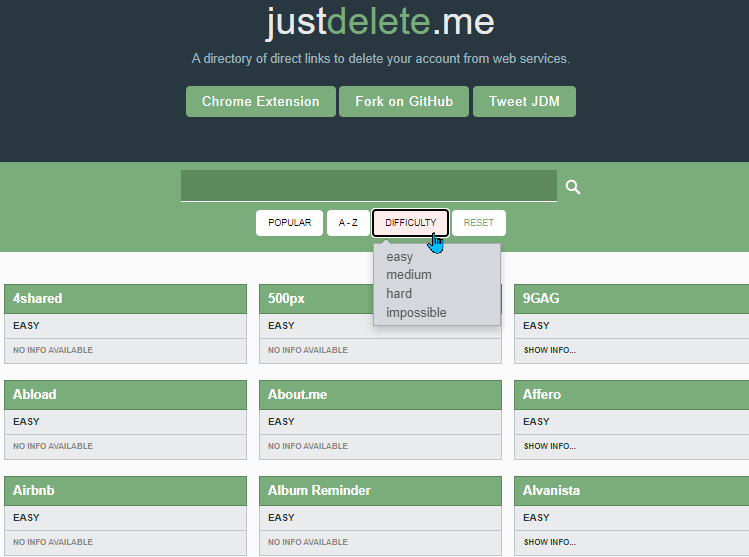Click the directory tagline text
The image size is (749, 557).
[381, 59]
